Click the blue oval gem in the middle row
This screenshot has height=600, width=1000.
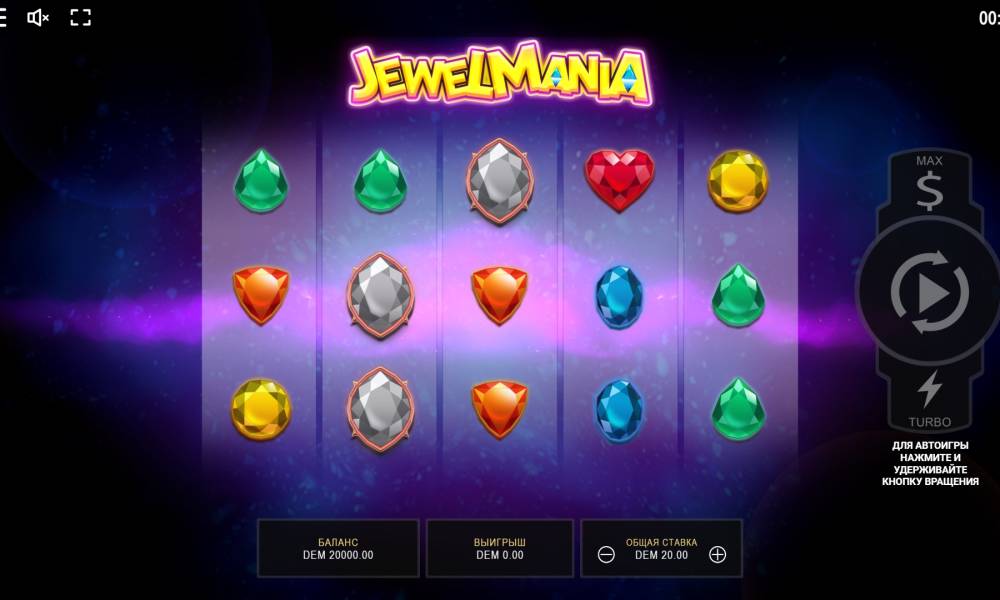(x=619, y=297)
